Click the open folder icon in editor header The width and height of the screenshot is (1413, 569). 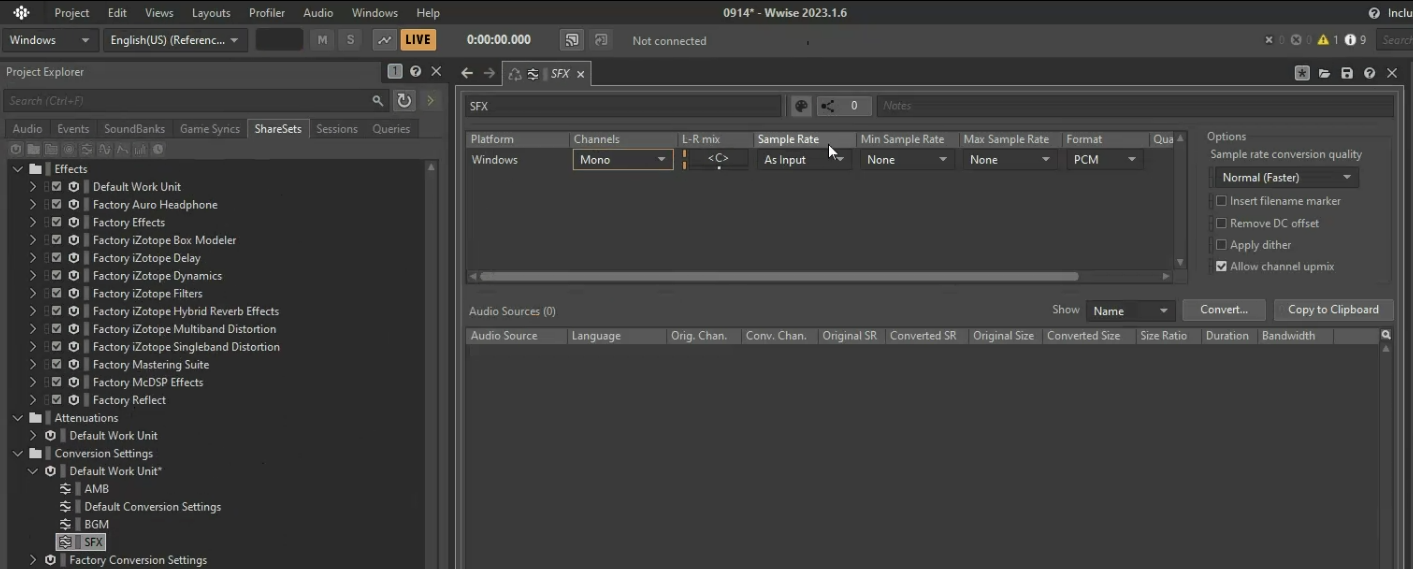coord(1325,73)
